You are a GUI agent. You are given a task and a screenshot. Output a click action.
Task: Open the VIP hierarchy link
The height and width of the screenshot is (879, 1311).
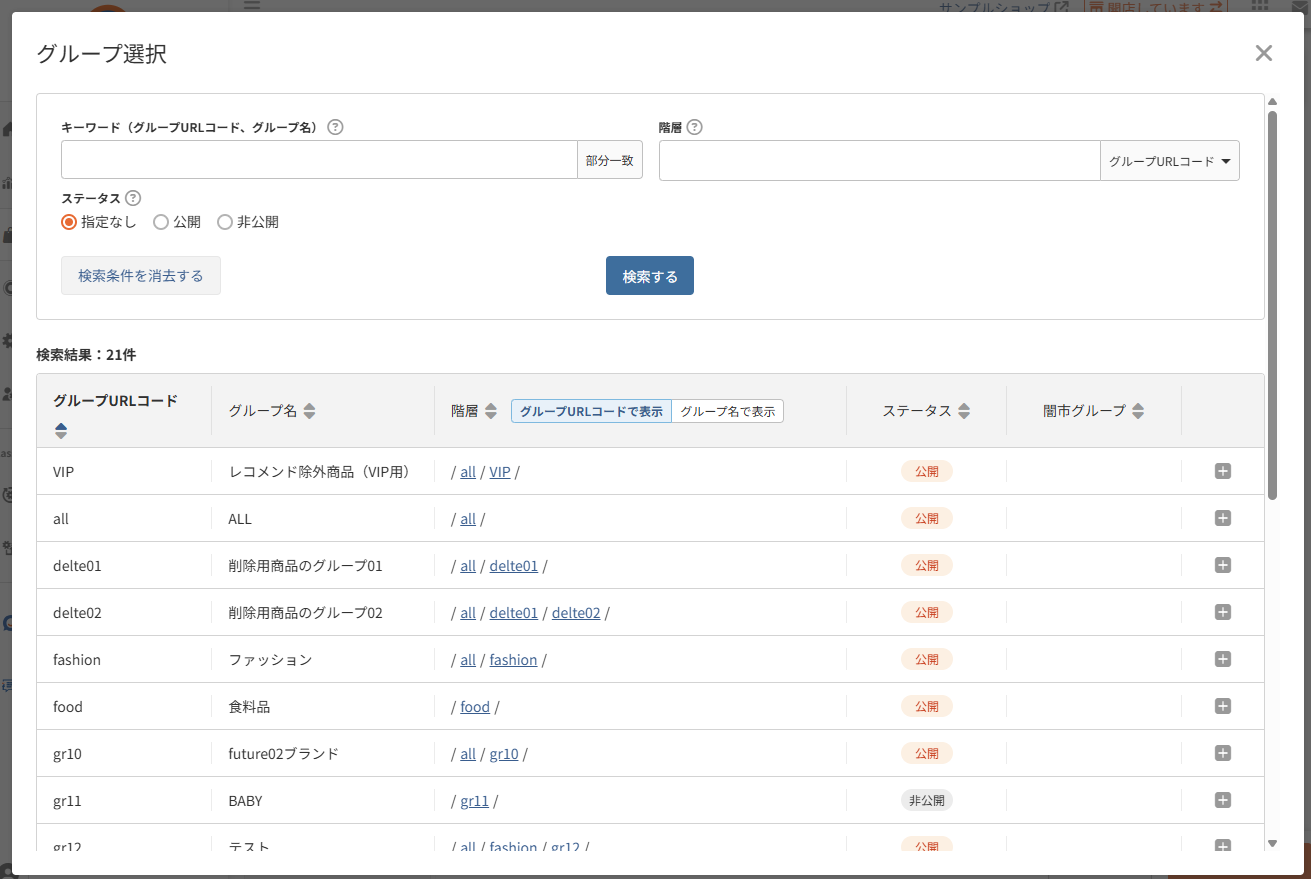(500, 472)
